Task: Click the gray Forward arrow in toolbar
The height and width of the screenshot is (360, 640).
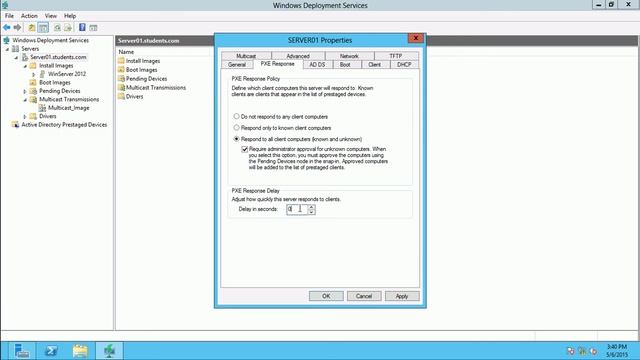Action: (17, 27)
